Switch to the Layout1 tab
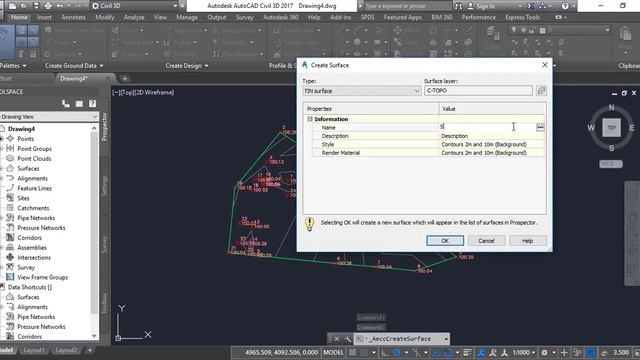640x360 pixels. [33, 350]
